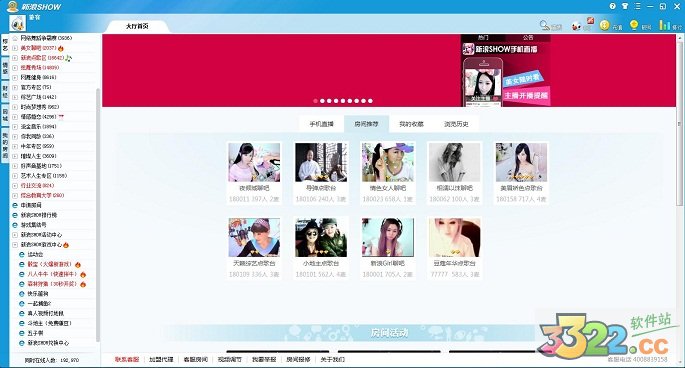The height and width of the screenshot is (368, 685).
Task: Open 新浪SHOW兑换中心 in the list
Action: (x=48, y=343)
